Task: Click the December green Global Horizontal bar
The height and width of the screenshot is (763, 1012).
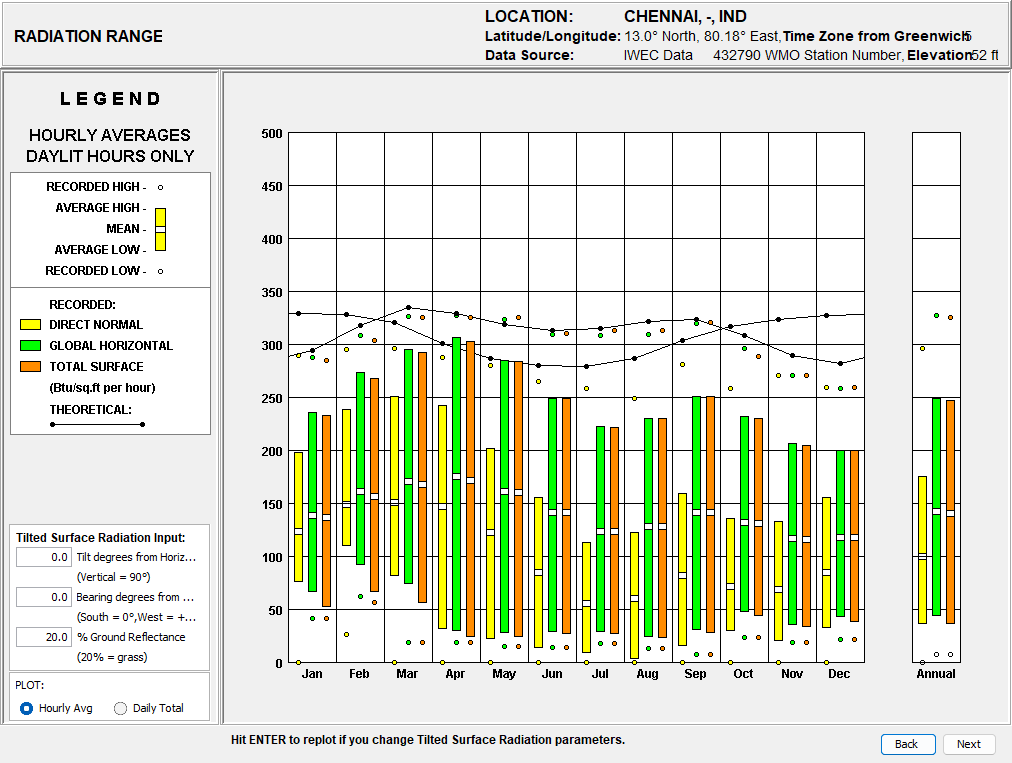Action: [x=840, y=533]
